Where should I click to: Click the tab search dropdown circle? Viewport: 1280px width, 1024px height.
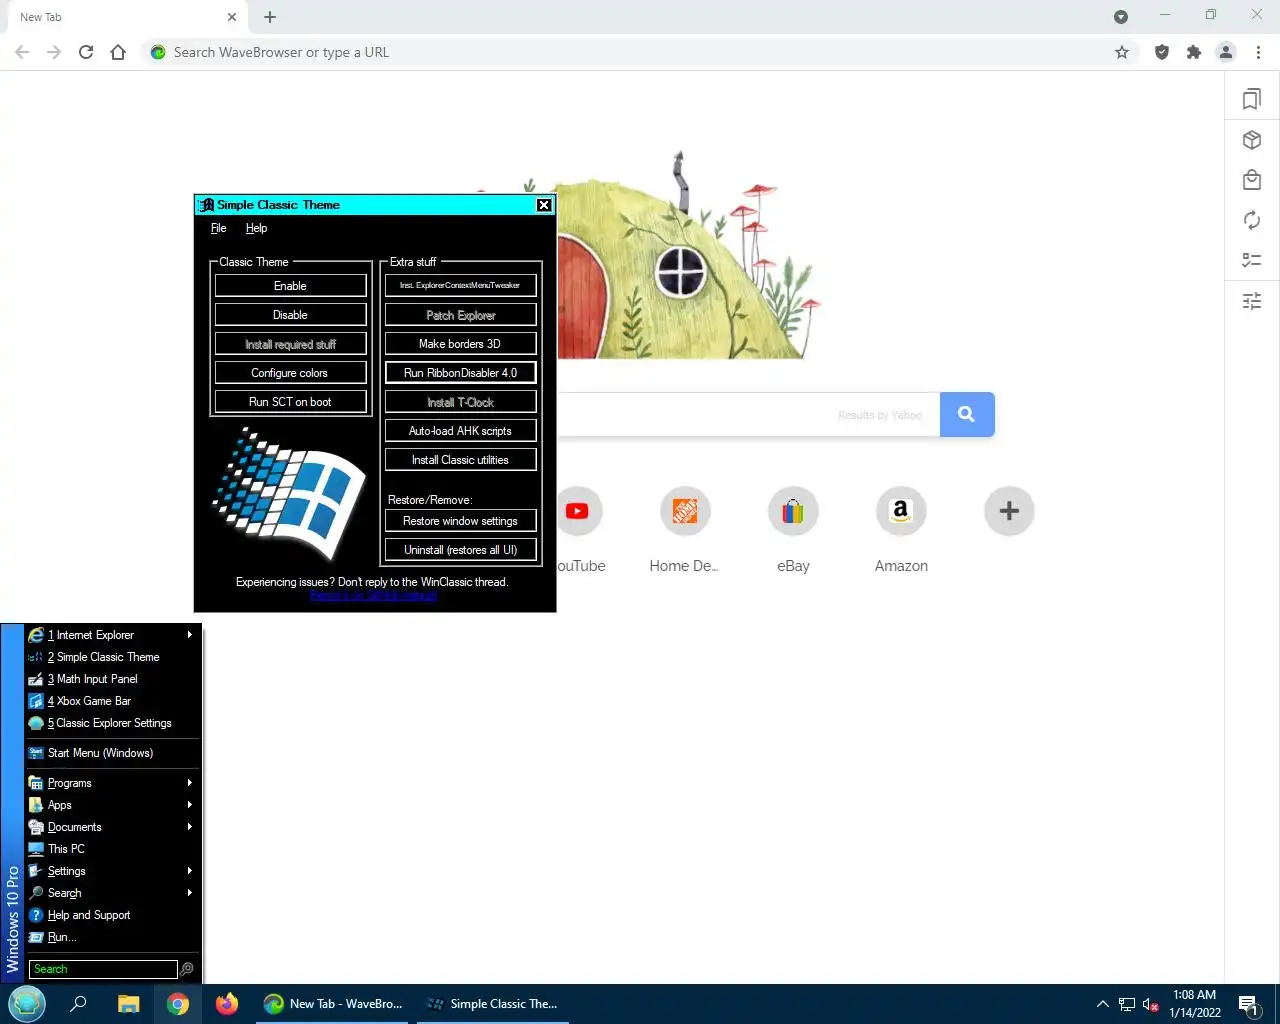[1121, 17]
